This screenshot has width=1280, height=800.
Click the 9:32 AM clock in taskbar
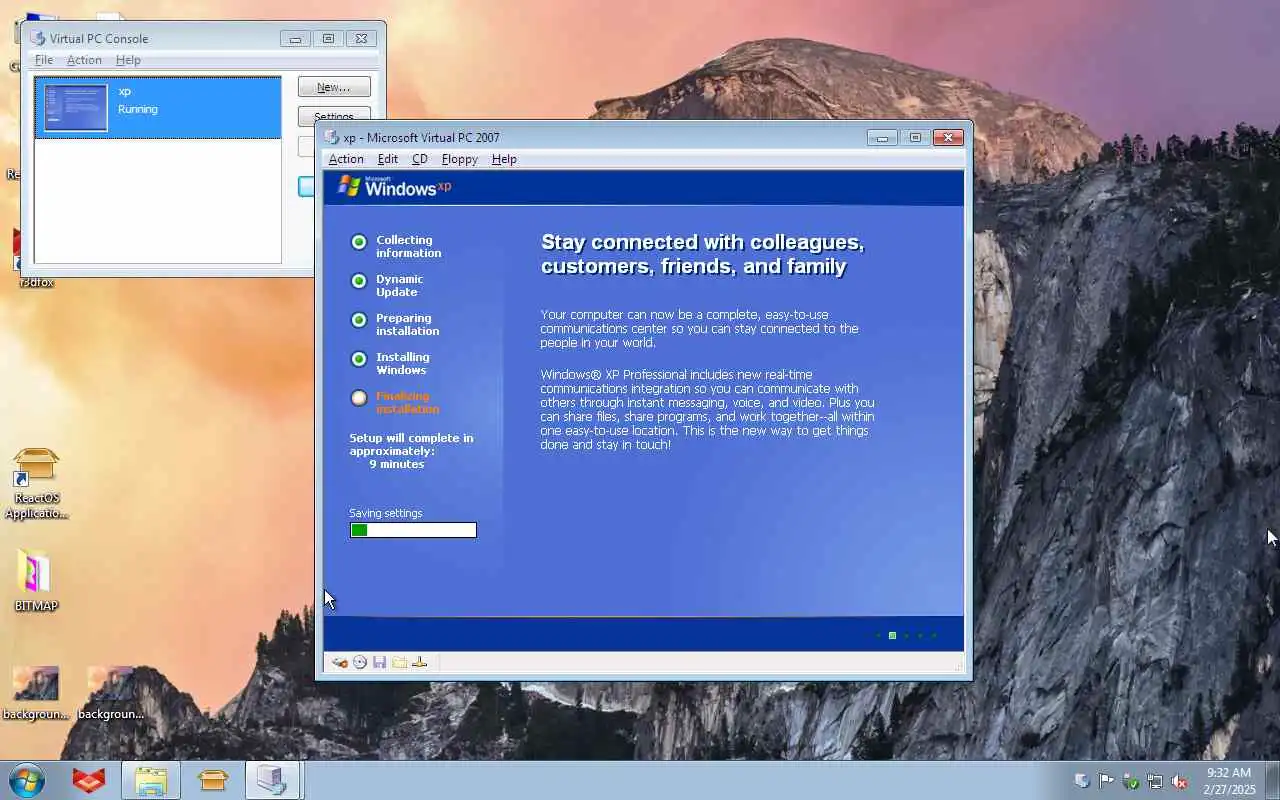[1229, 773]
